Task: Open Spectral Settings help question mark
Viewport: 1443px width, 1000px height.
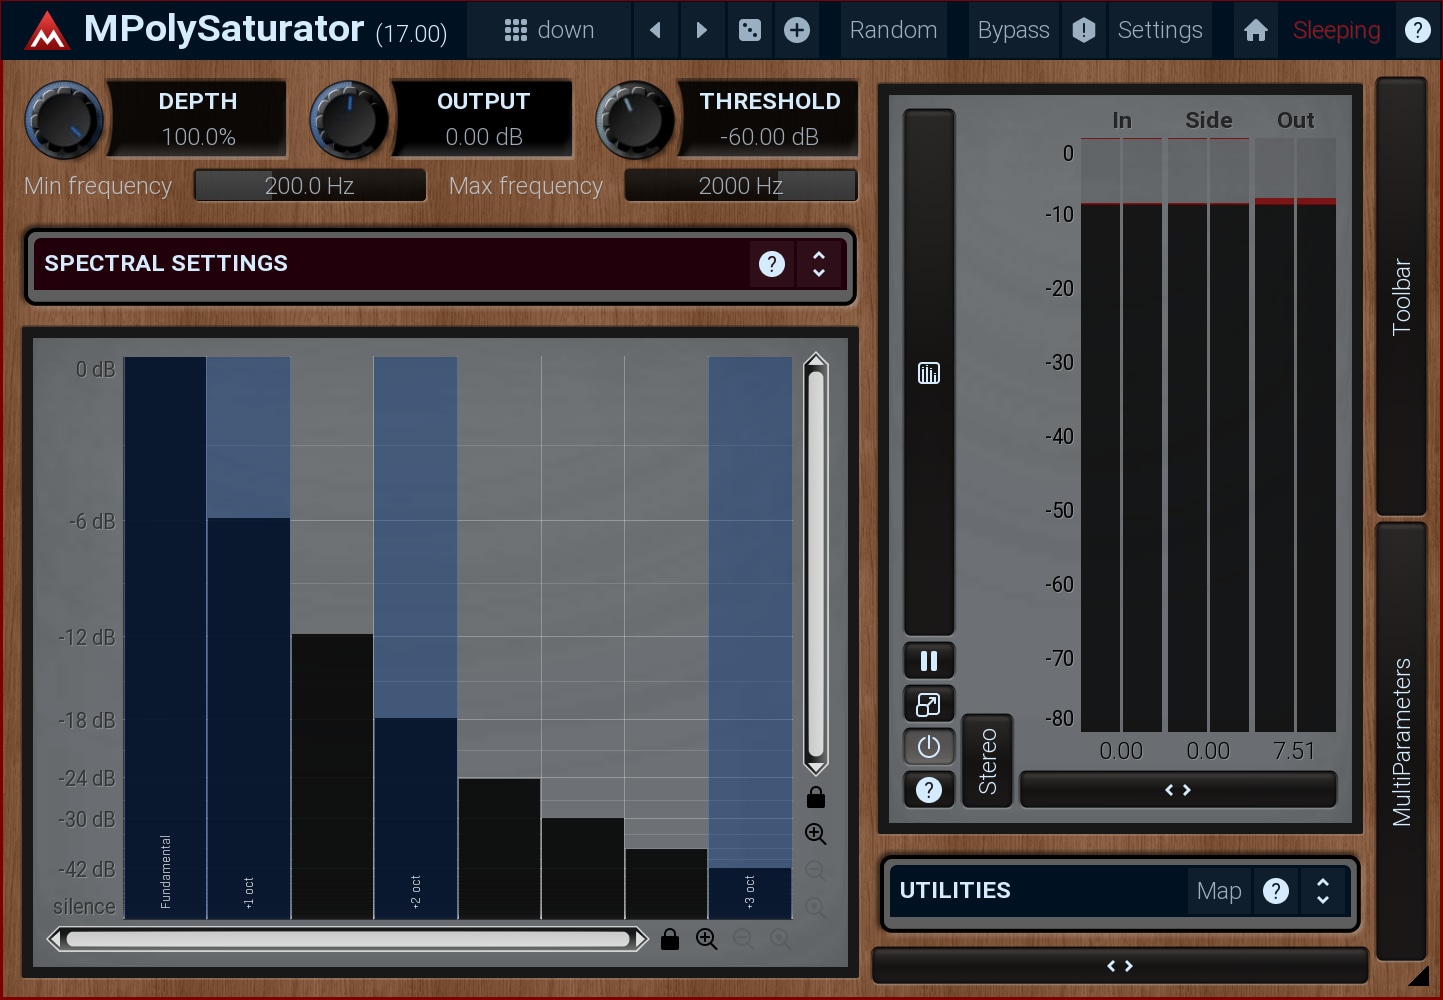Action: click(x=771, y=264)
